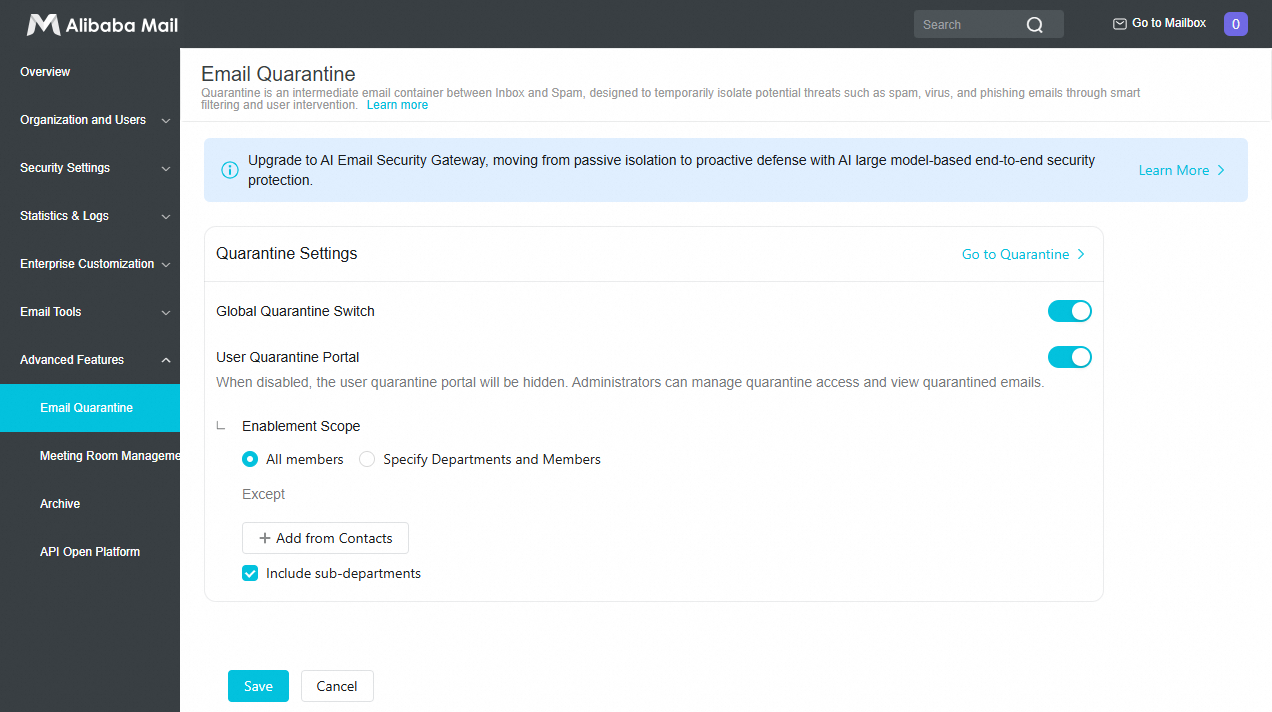Image resolution: width=1272 pixels, height=712 pixels.
Task: Click the info icon in upgrade banner
Action: coord(230,170)
